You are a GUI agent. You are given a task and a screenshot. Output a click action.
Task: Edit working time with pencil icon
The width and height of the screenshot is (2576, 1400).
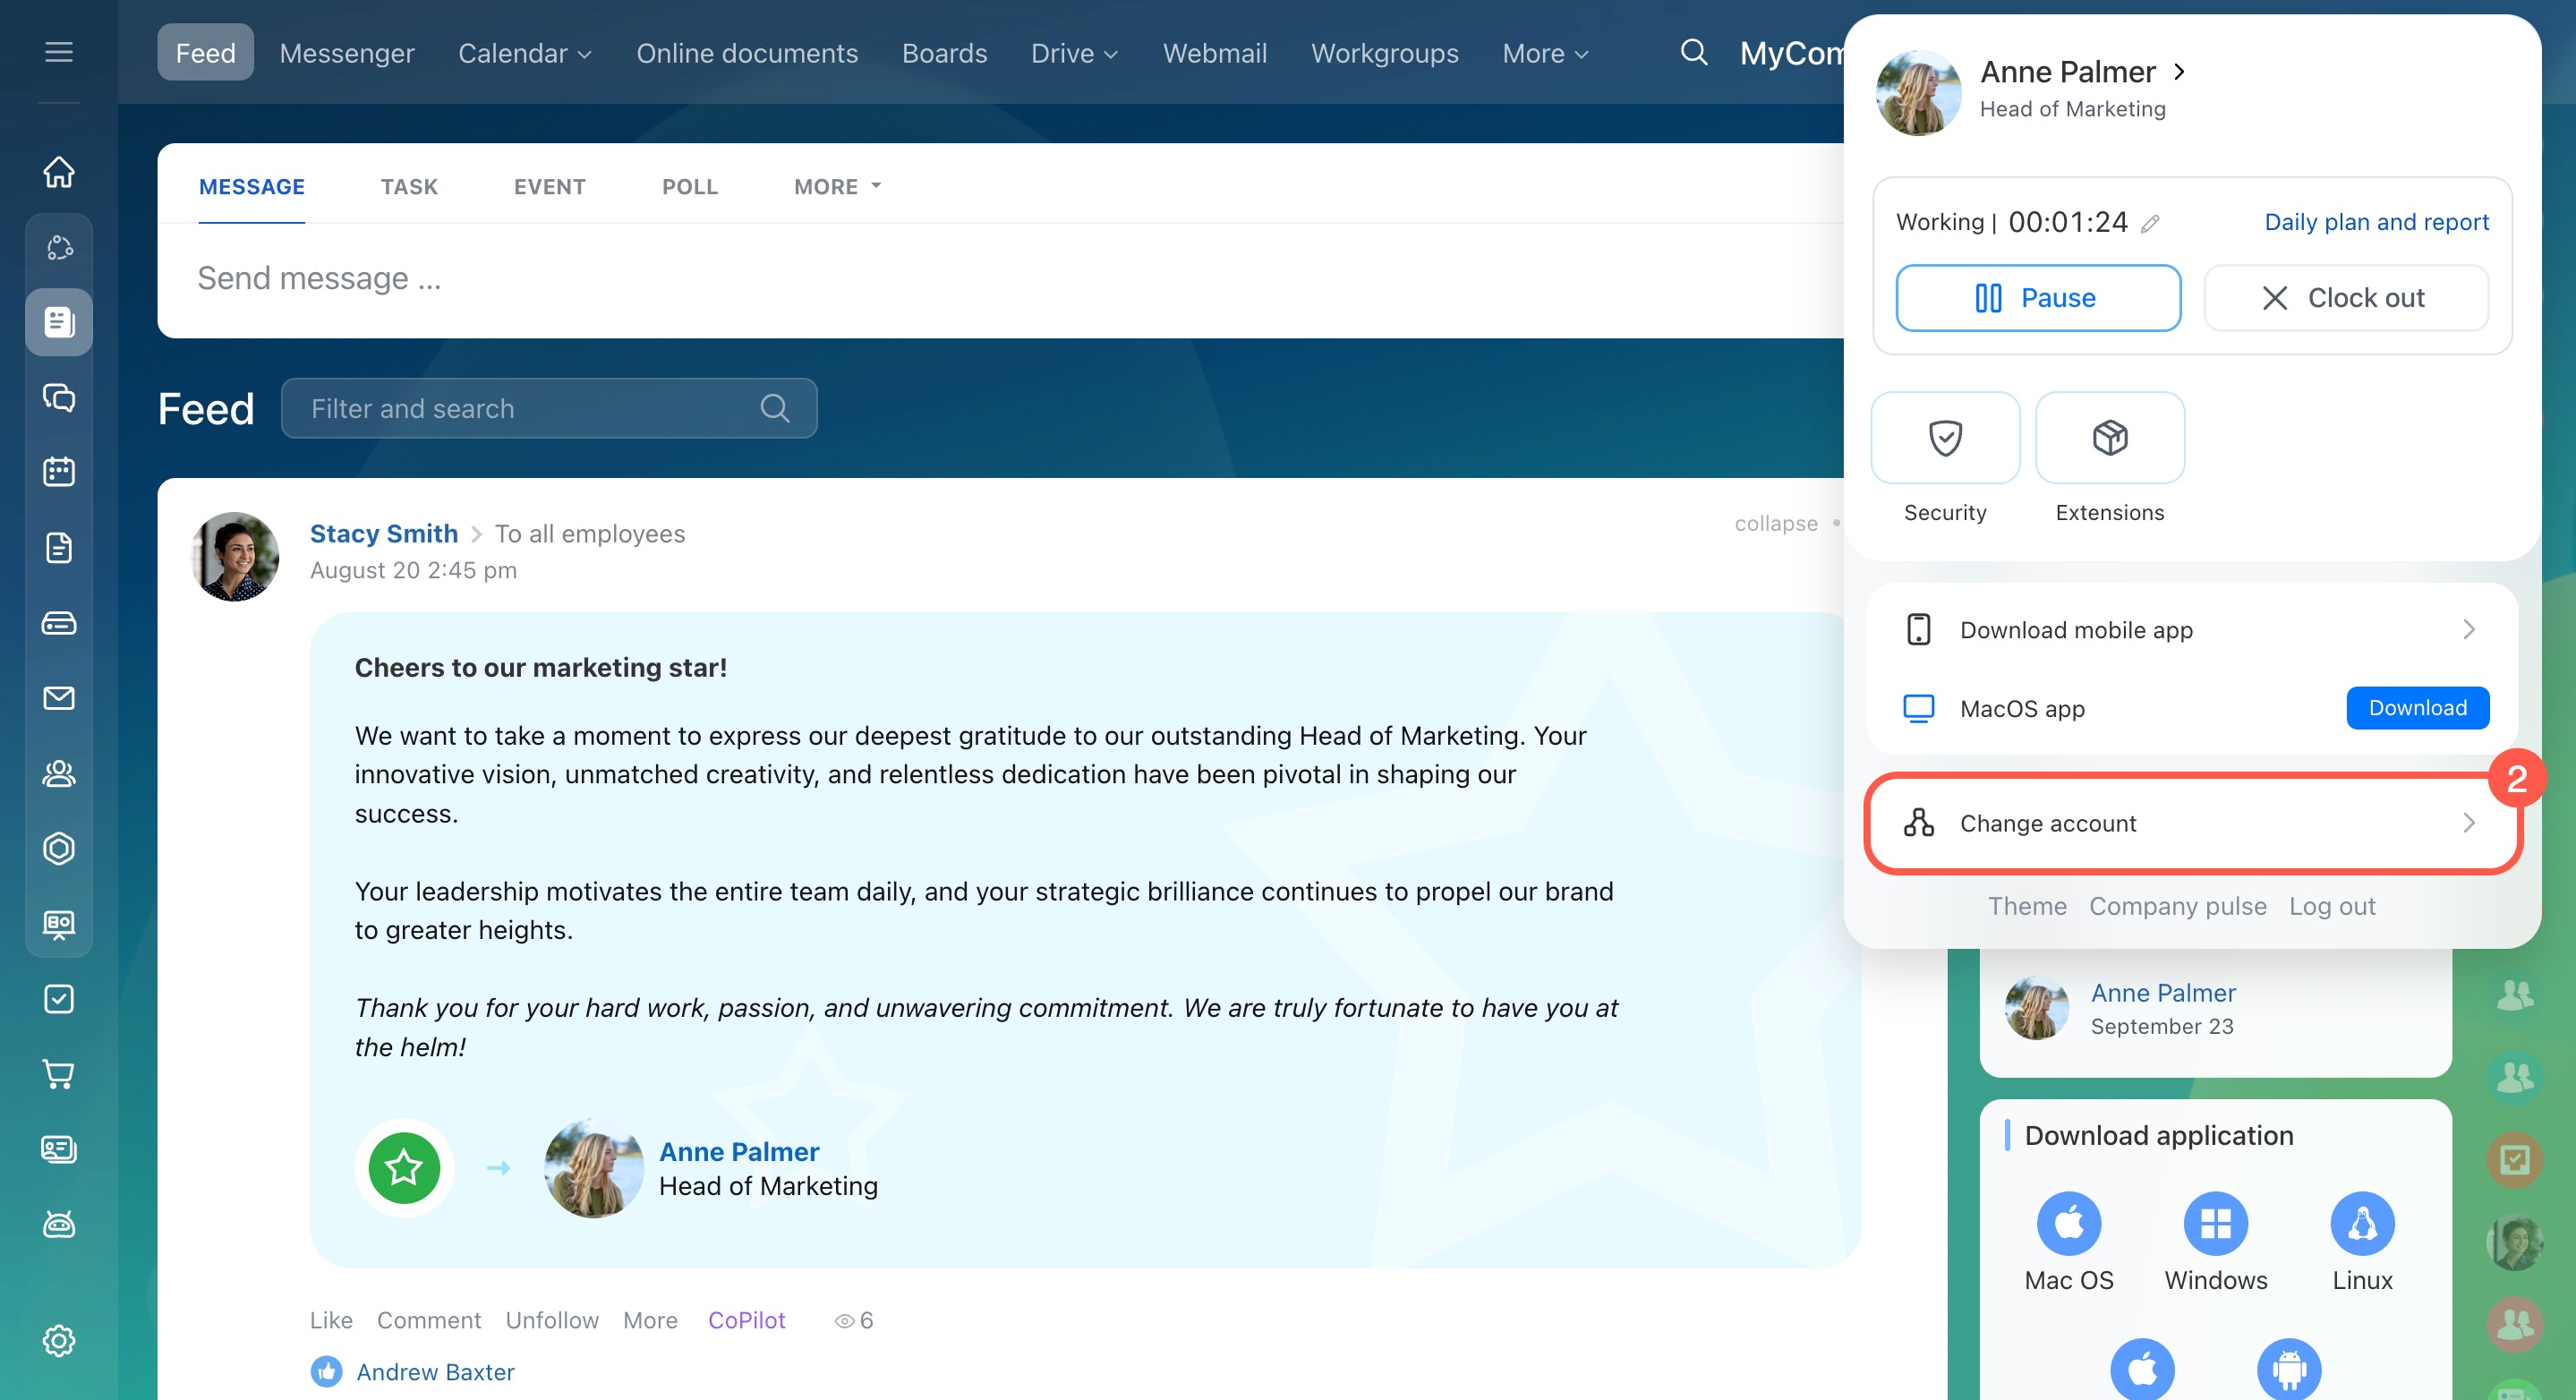click(x=2150, y=224)
